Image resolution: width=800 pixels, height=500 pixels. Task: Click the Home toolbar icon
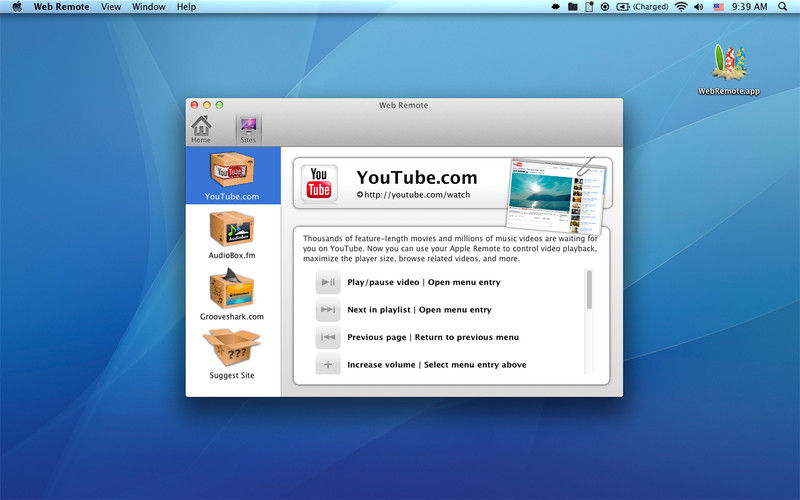(201, 129)
